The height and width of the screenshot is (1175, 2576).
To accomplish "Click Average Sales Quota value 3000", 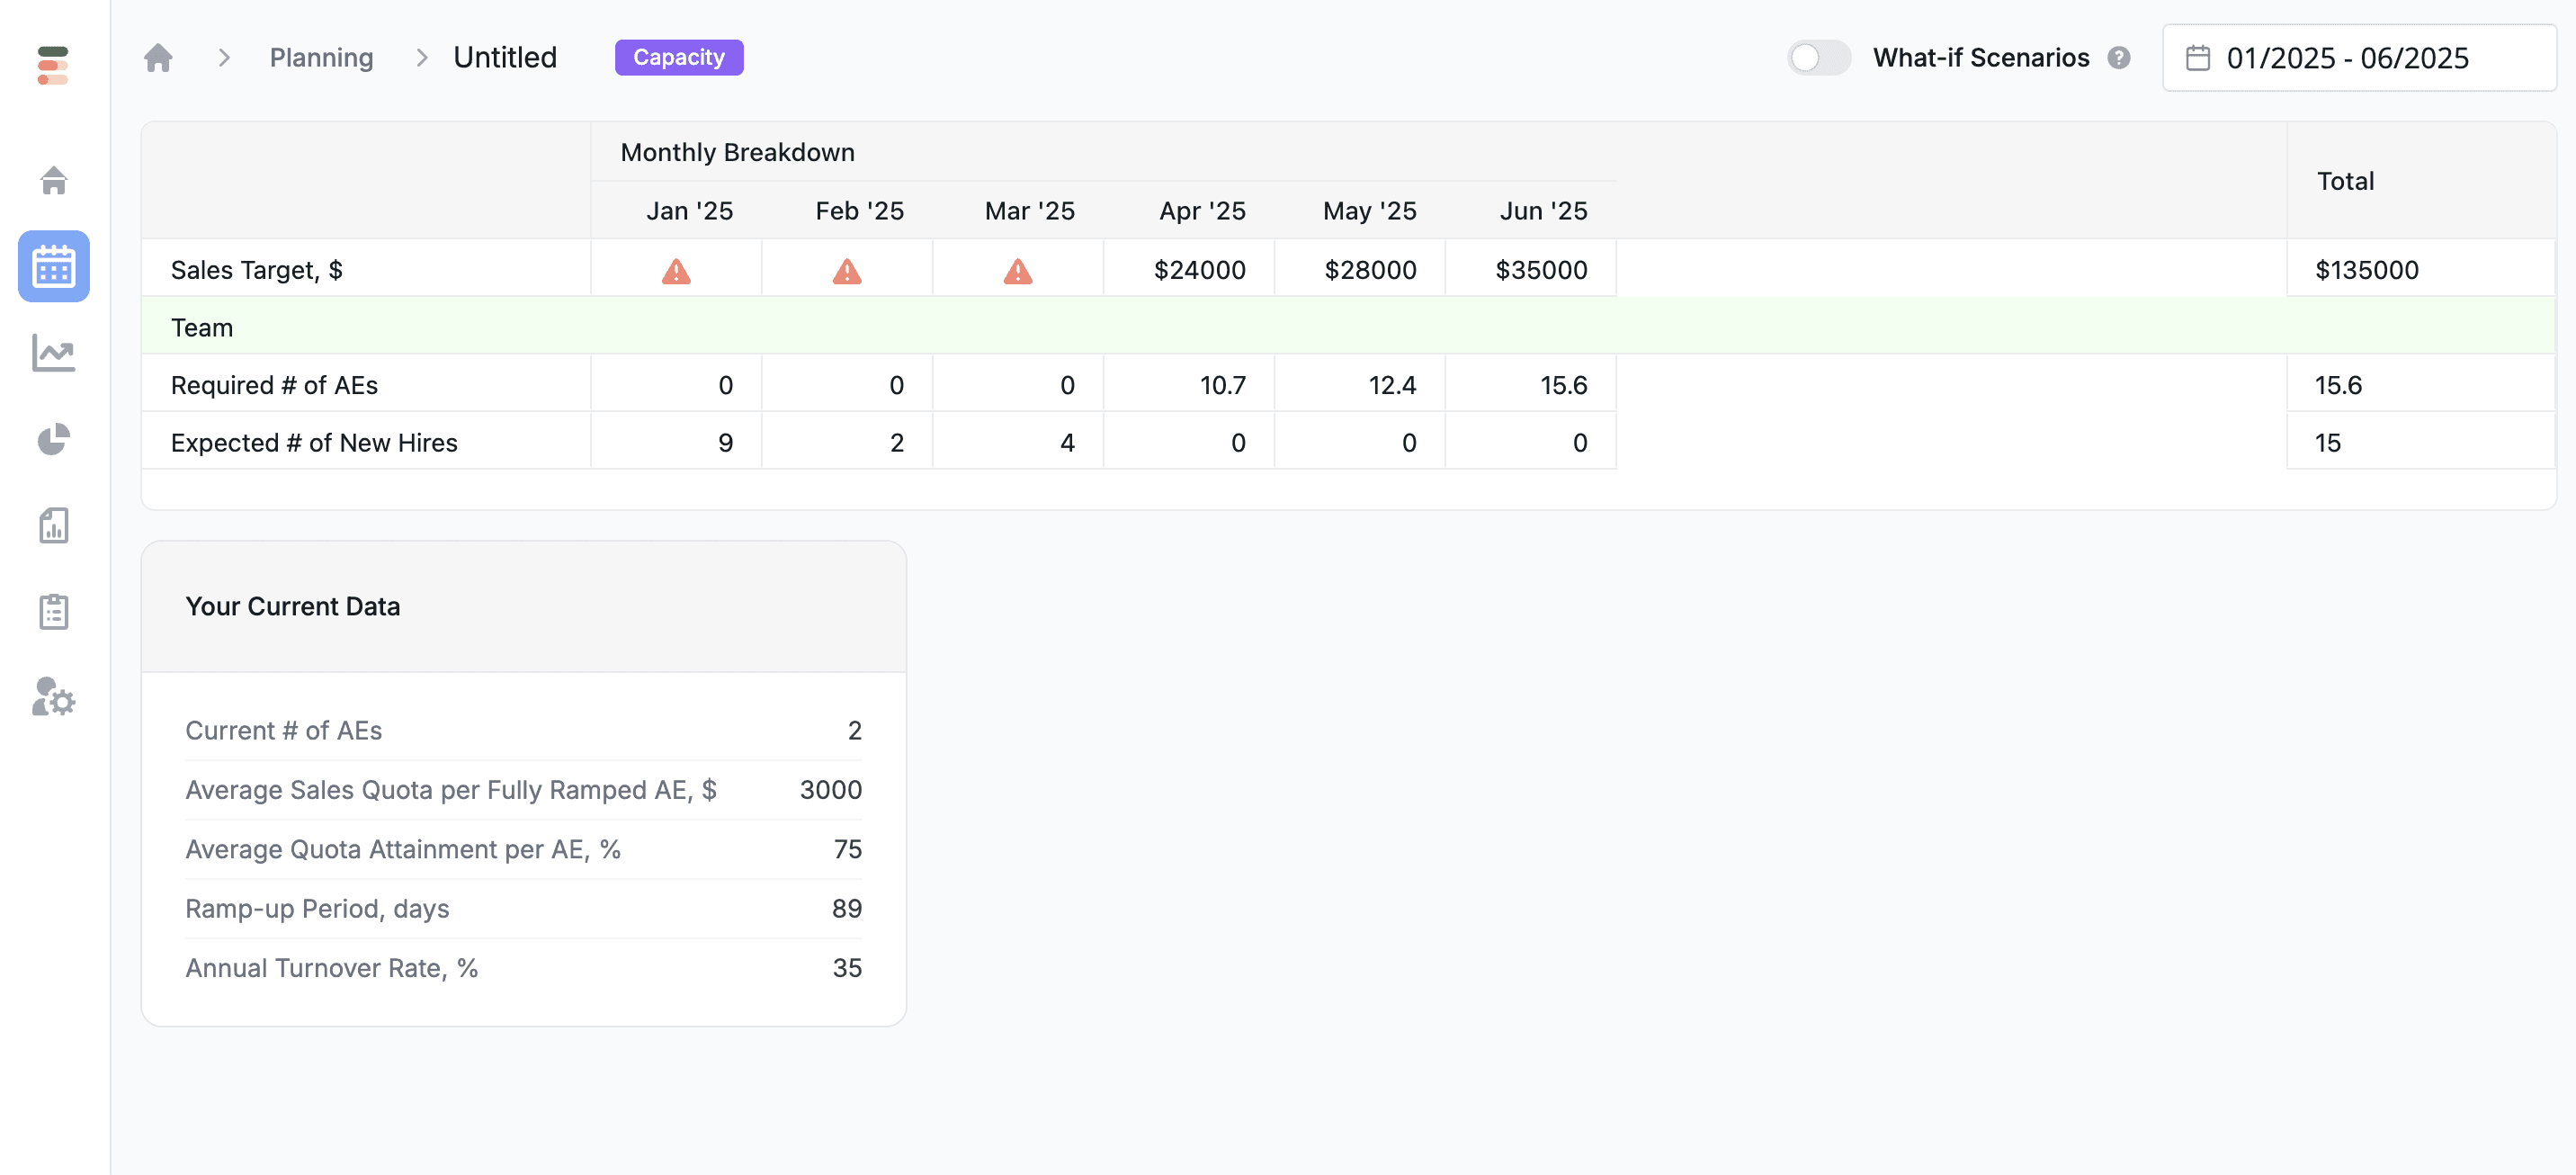I will [830, 790].
